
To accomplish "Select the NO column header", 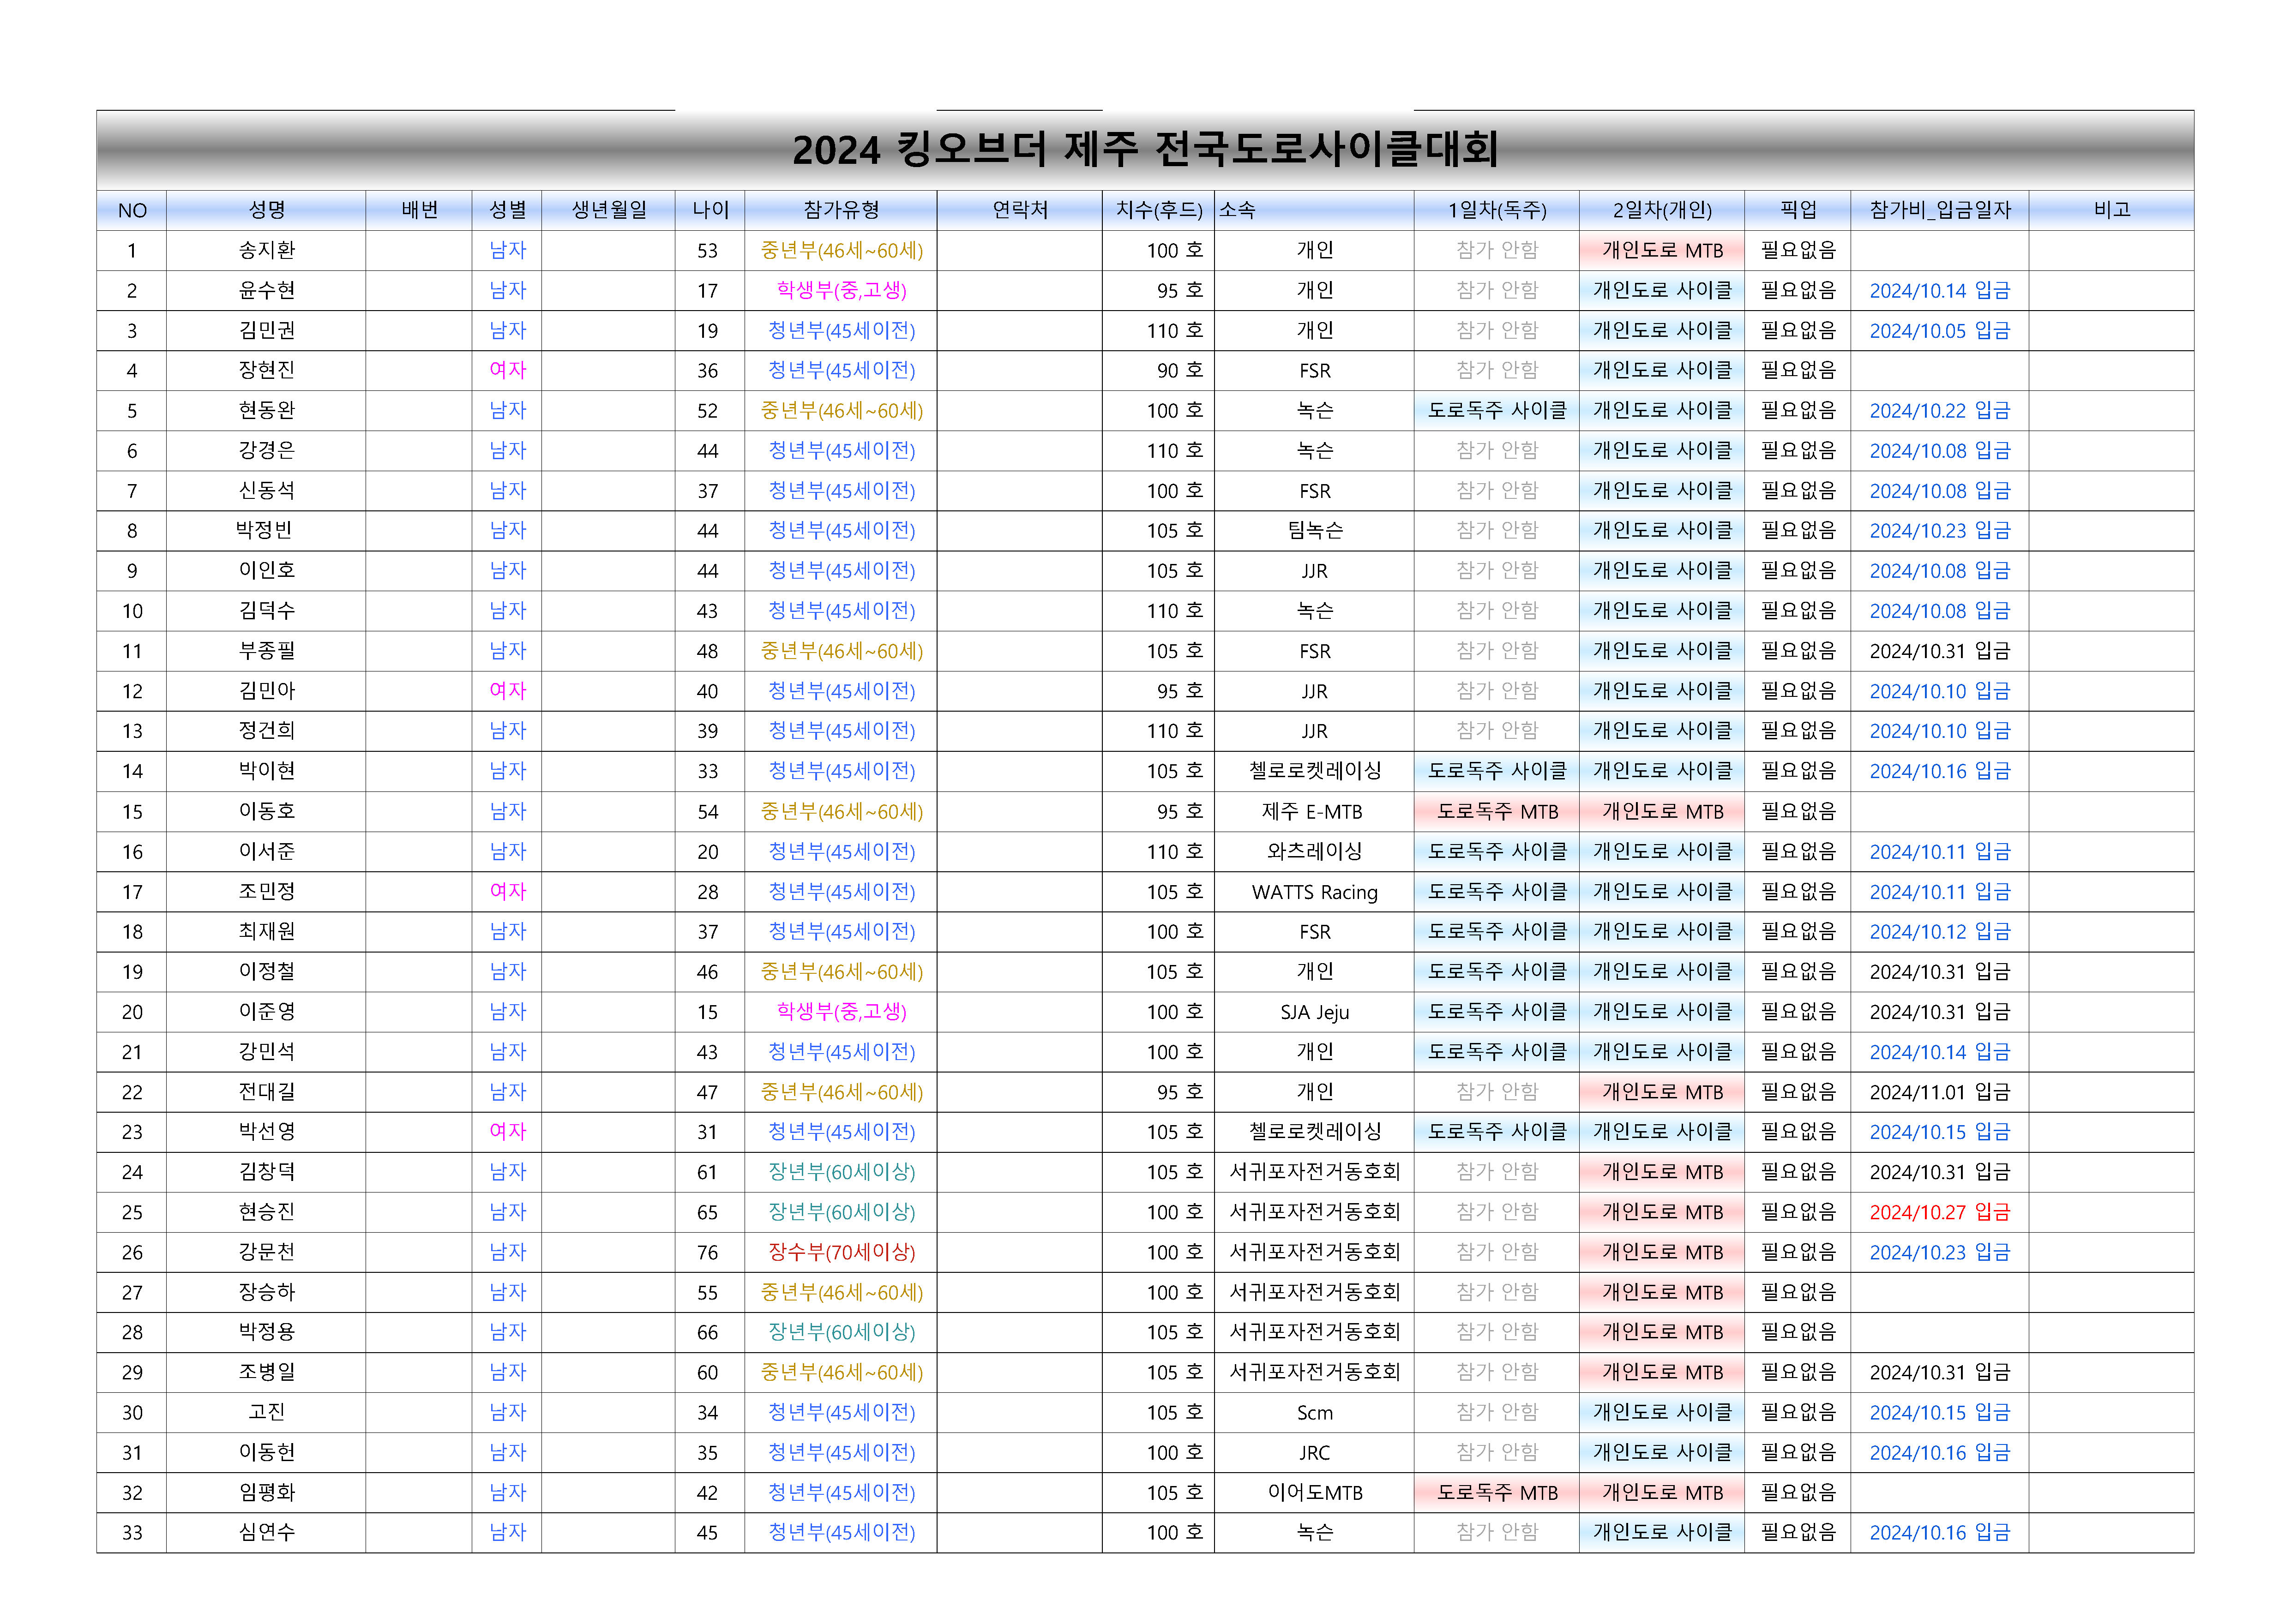I will [132, 210].
